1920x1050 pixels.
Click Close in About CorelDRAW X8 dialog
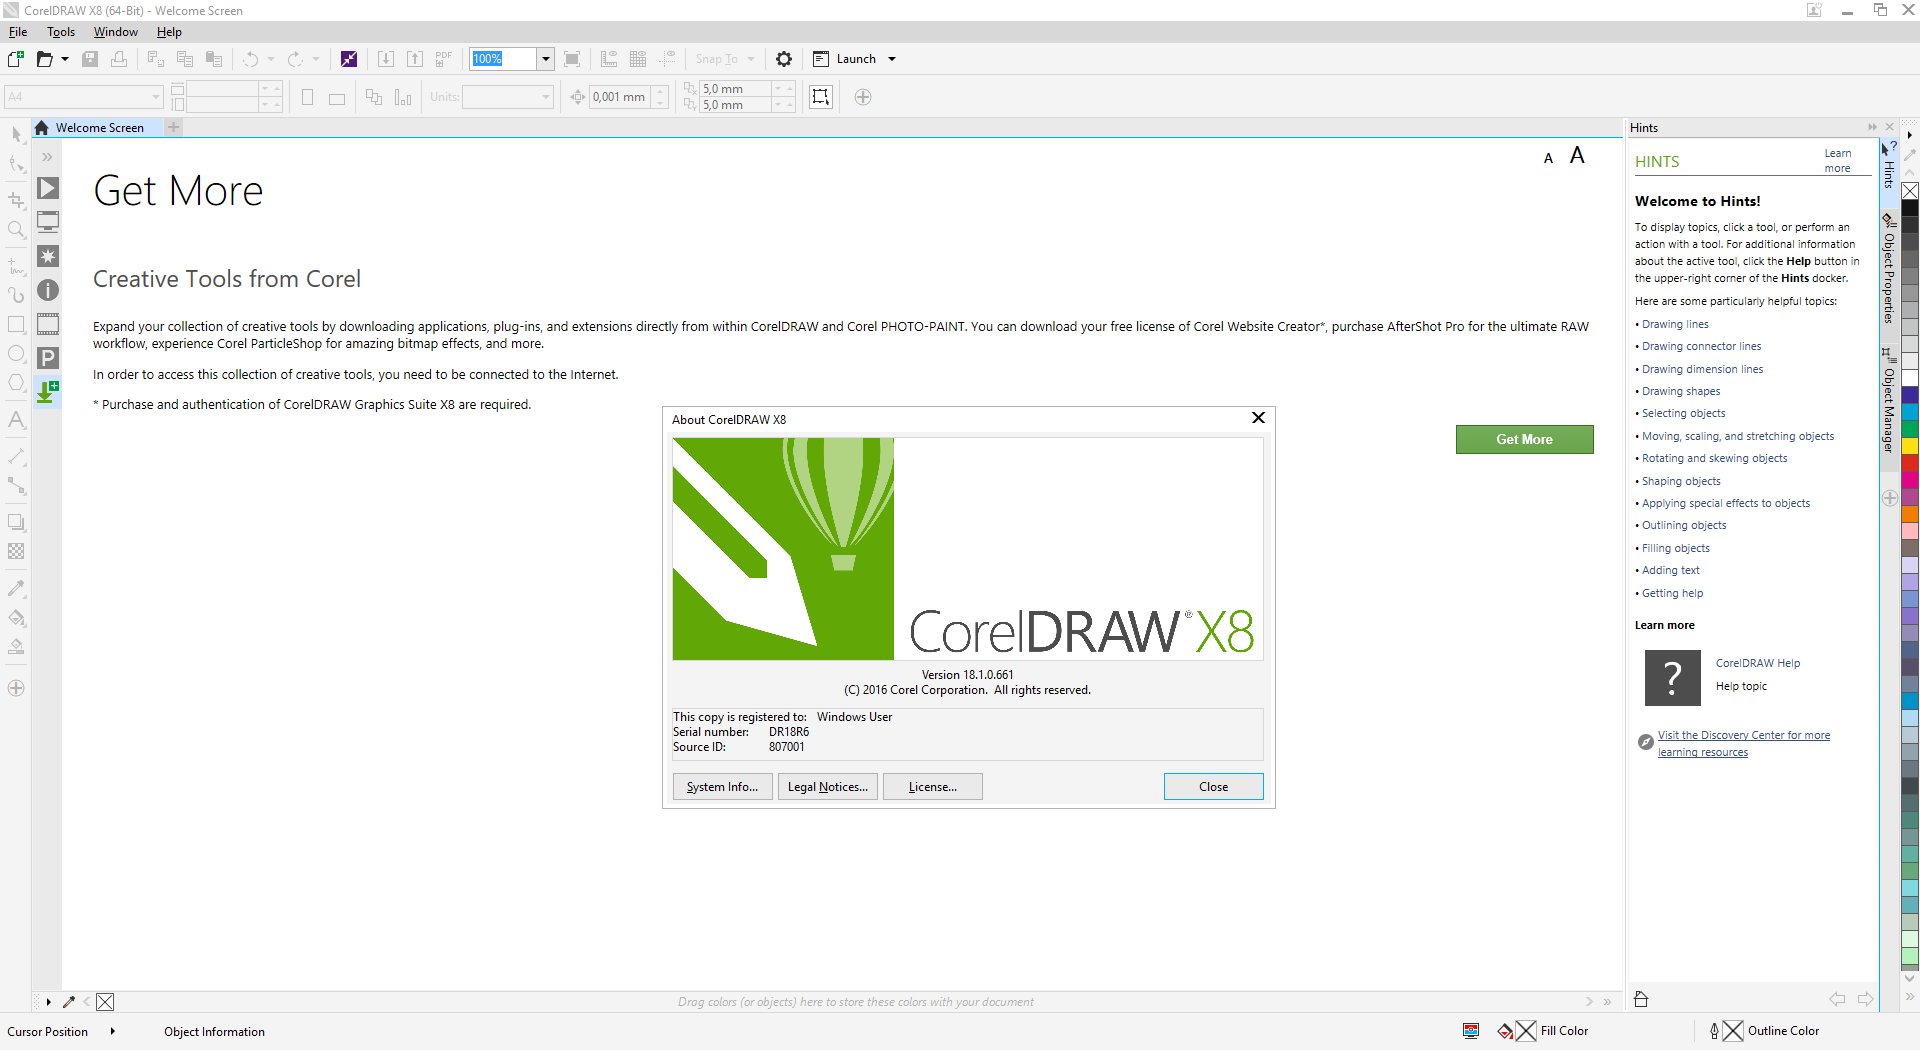tap(1213, 787)
